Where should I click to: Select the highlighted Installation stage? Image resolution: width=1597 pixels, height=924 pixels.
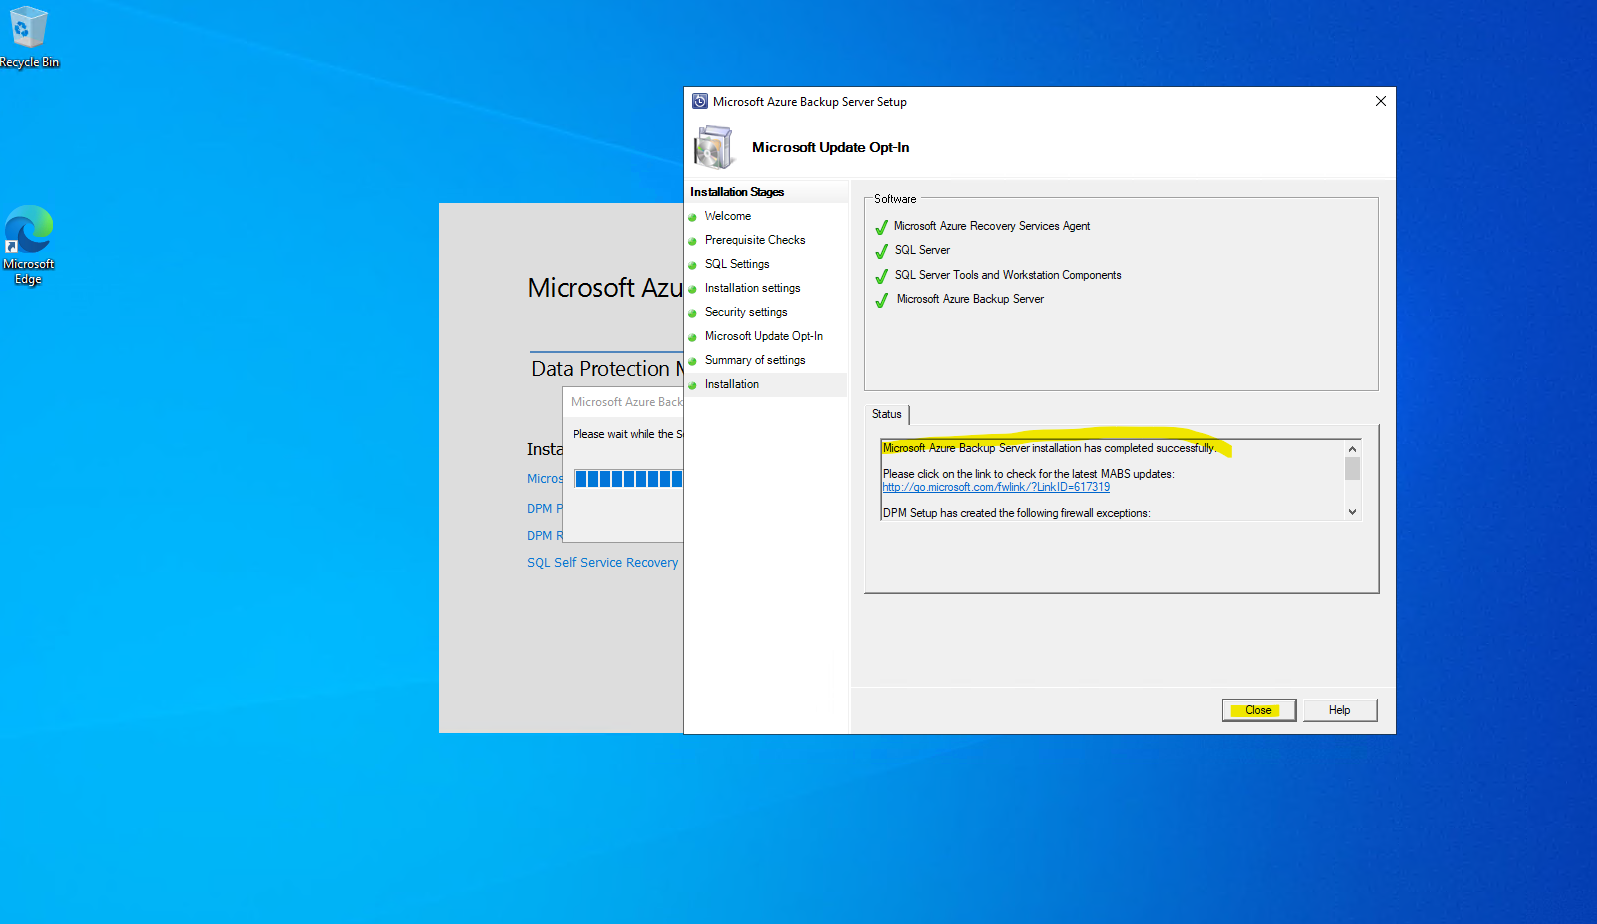[x=766, y=384]
